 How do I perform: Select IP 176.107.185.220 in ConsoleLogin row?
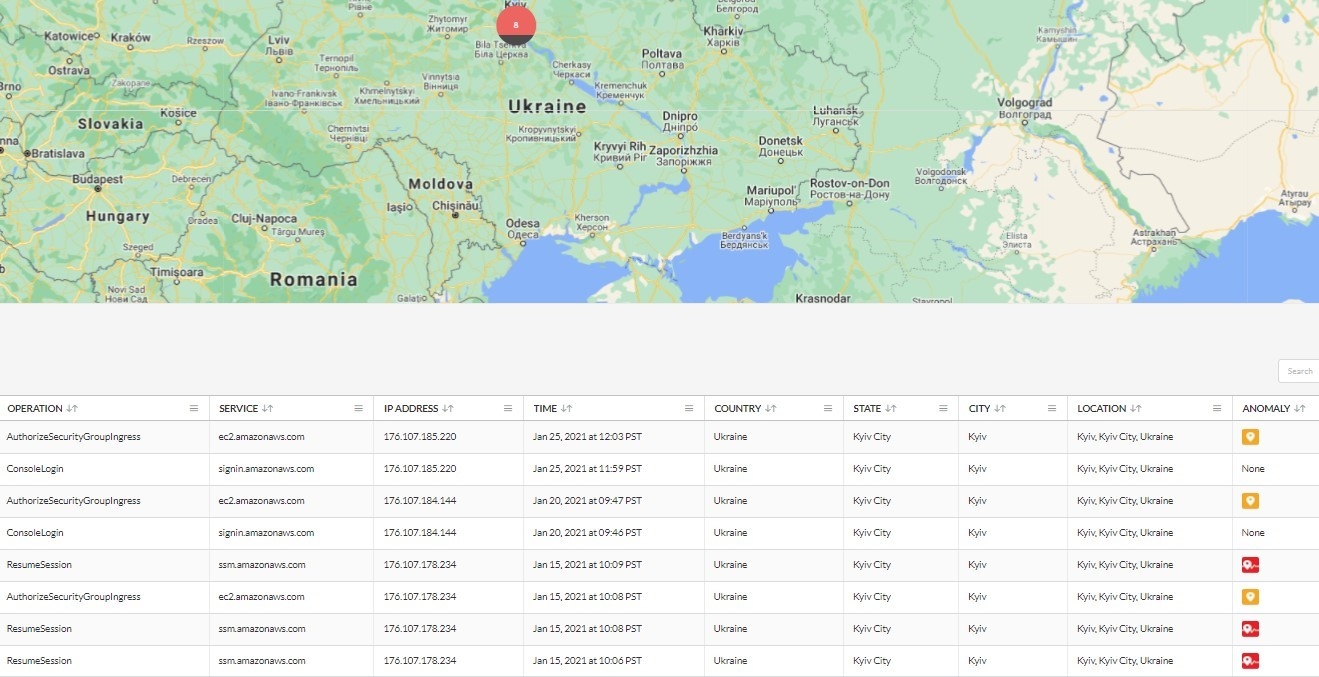pyautogui.click(x=420, y=469)
